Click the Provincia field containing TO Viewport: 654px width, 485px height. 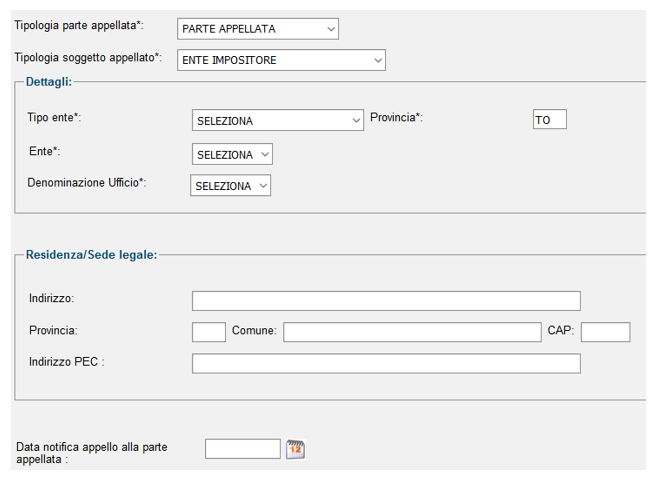(x=550, y=119)
